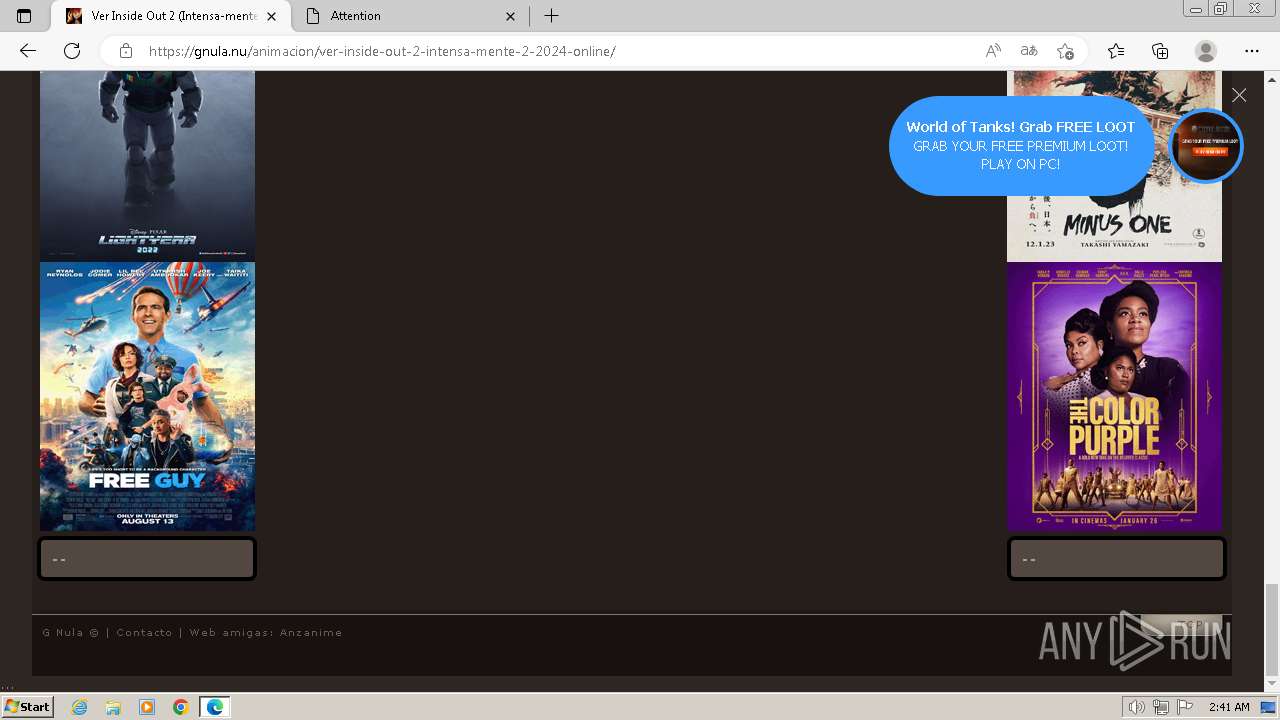The image size is (1280, 720).
Task: Click the World of Tanks round image
Action: (1205, 146)
